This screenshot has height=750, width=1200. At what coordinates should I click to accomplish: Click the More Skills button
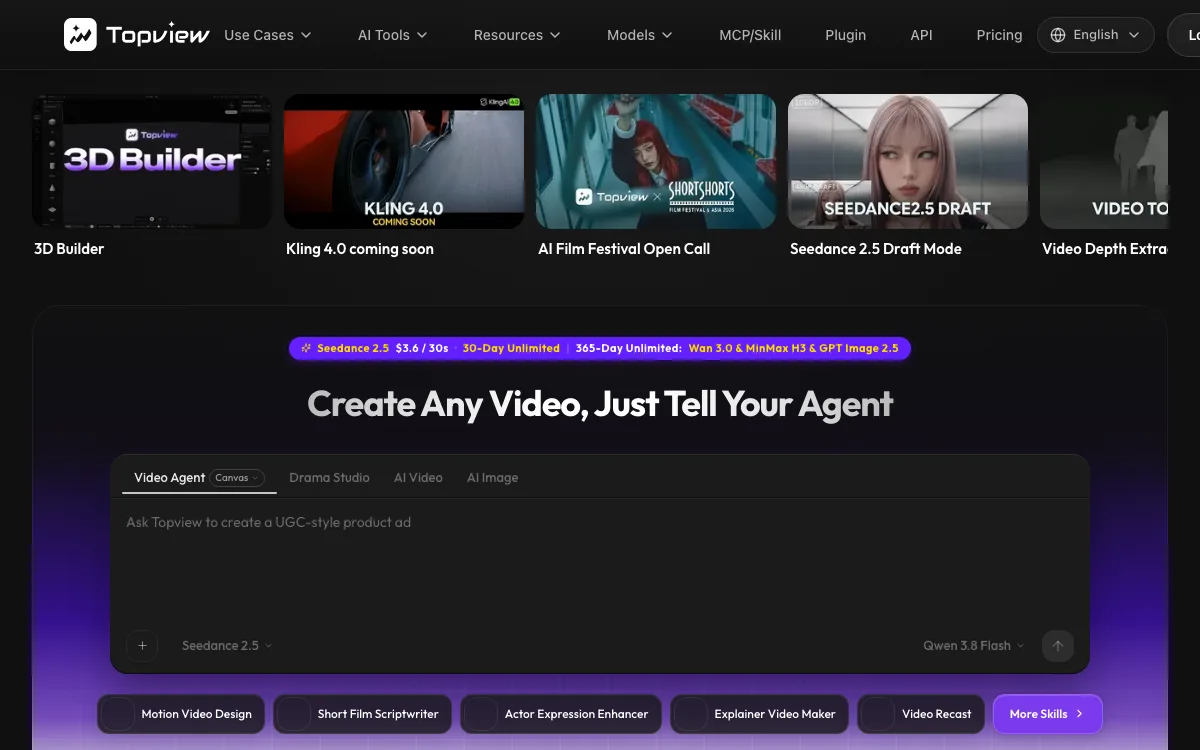coord(1047,714)
